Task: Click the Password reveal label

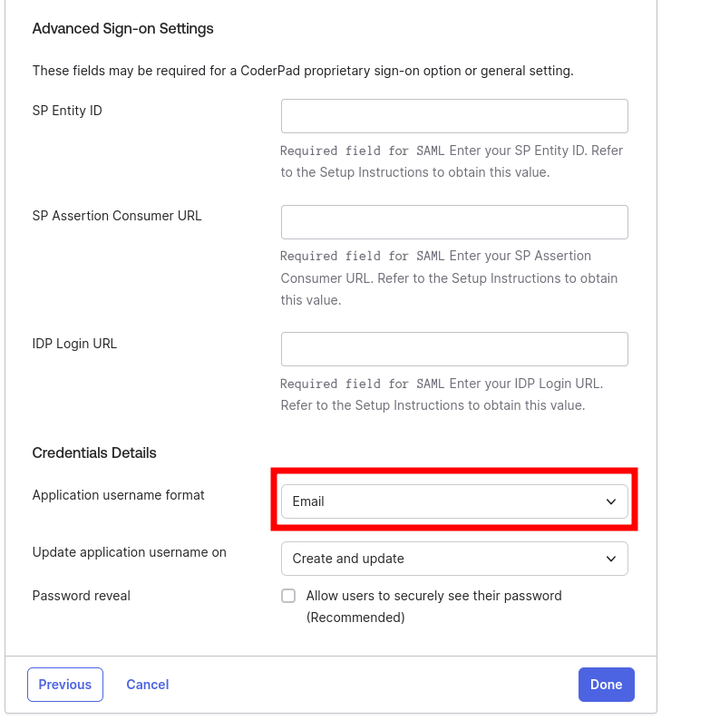Action: point(81,596)
